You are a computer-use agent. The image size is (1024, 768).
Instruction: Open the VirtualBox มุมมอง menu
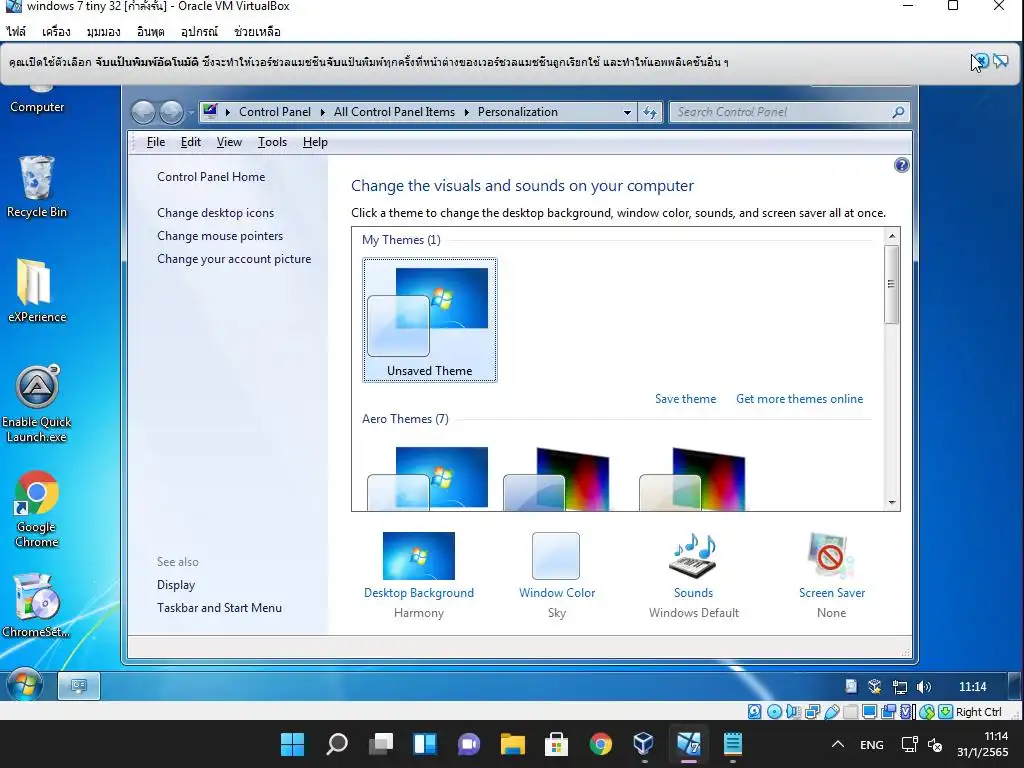point(103,31)
